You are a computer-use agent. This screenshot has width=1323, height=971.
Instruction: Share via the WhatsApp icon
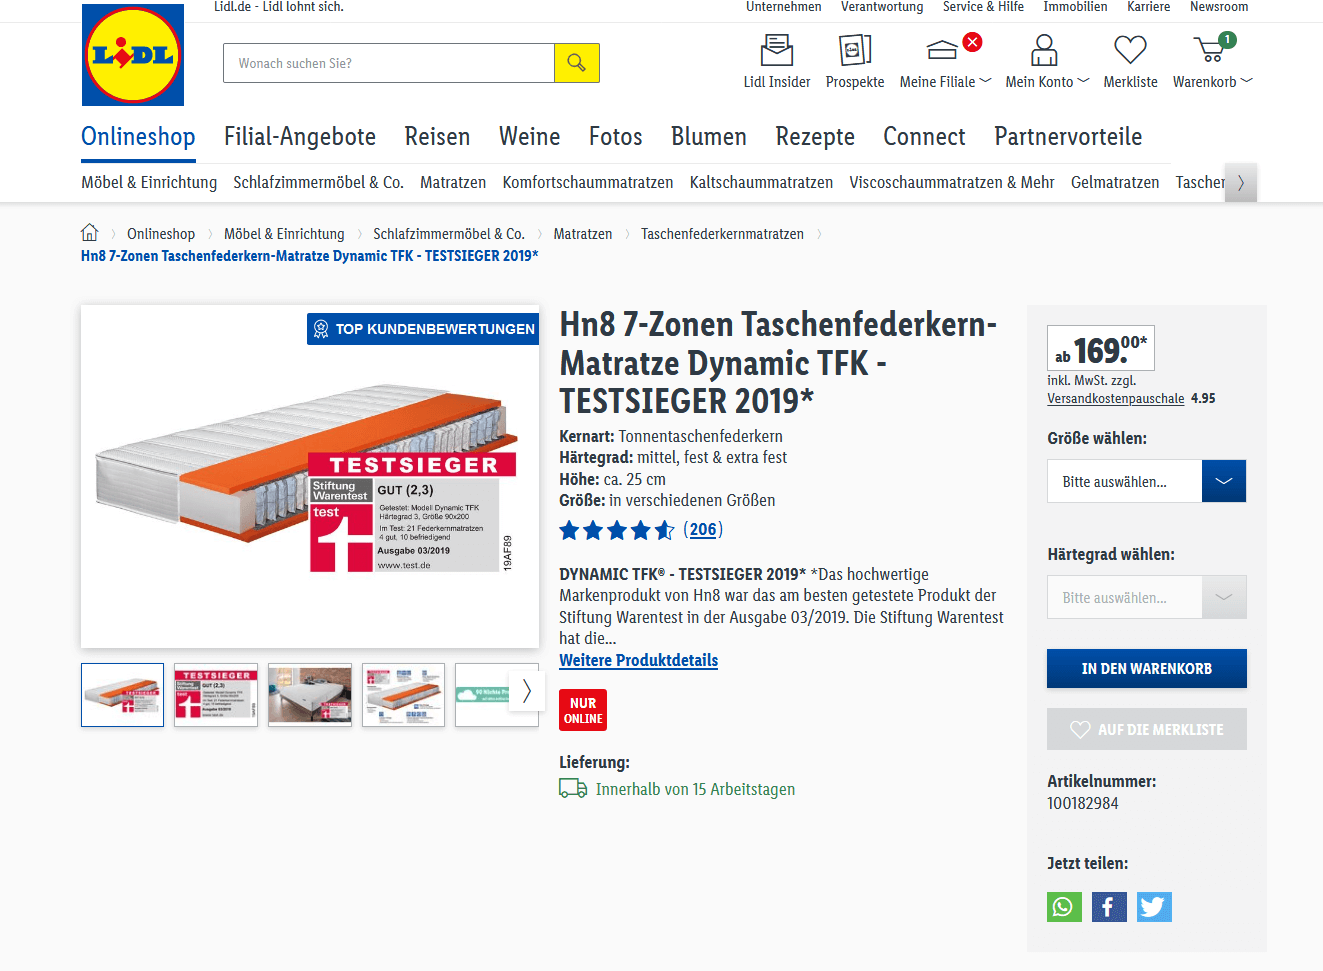point(1064,907)
